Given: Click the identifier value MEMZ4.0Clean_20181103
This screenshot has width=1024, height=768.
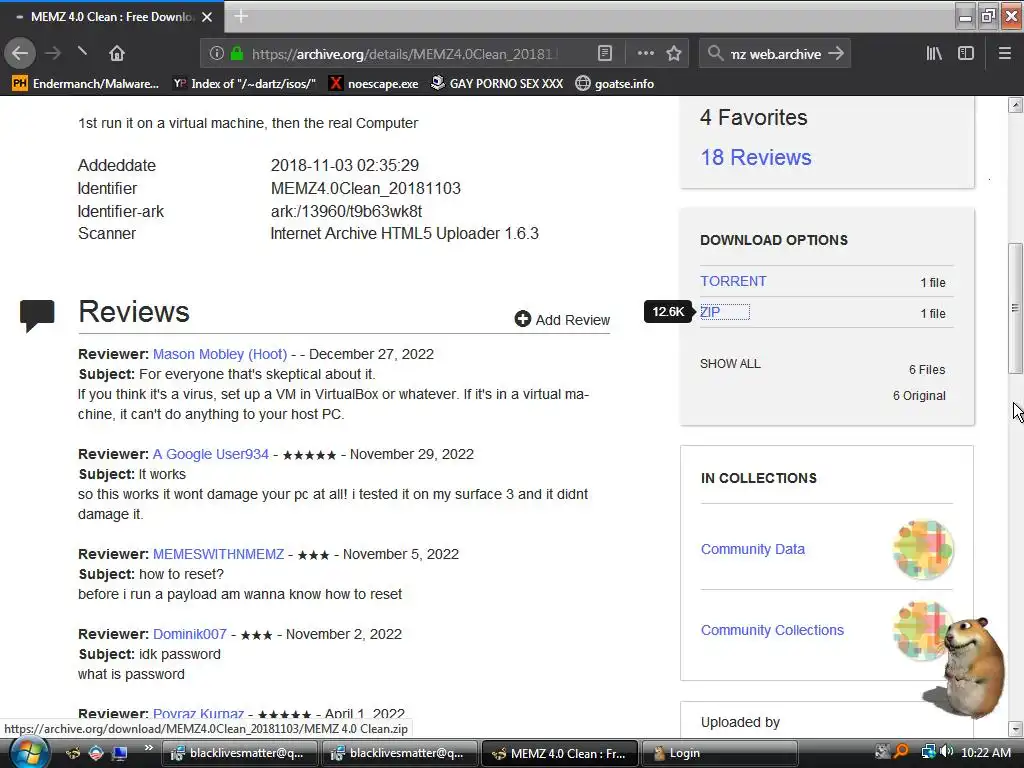Looking at the screenshot, I should pos(366,189).
